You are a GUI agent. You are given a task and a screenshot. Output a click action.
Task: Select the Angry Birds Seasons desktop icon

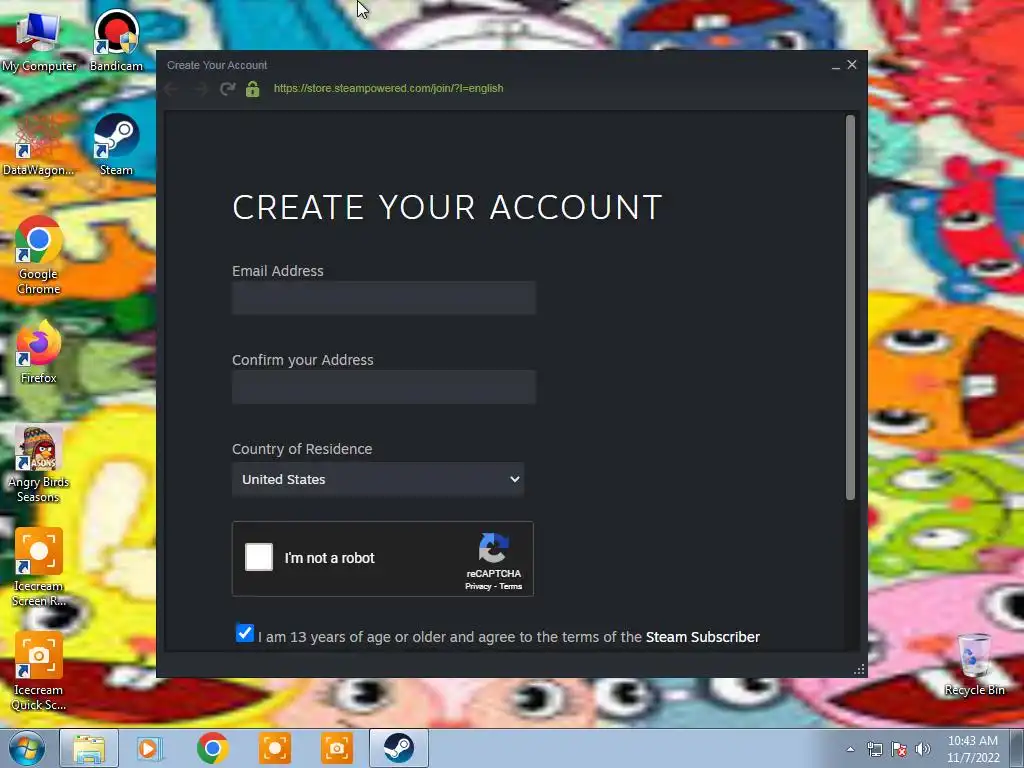[x=39, y=464]
